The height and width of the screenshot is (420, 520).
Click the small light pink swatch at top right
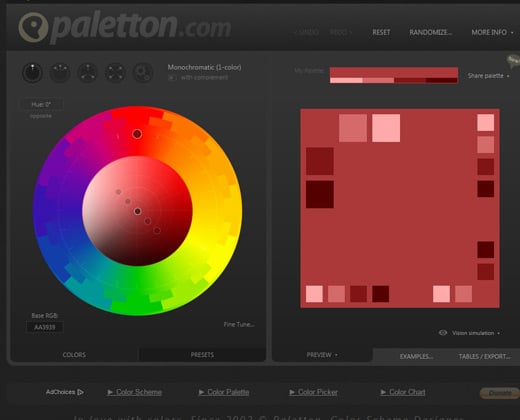point(486,122)
